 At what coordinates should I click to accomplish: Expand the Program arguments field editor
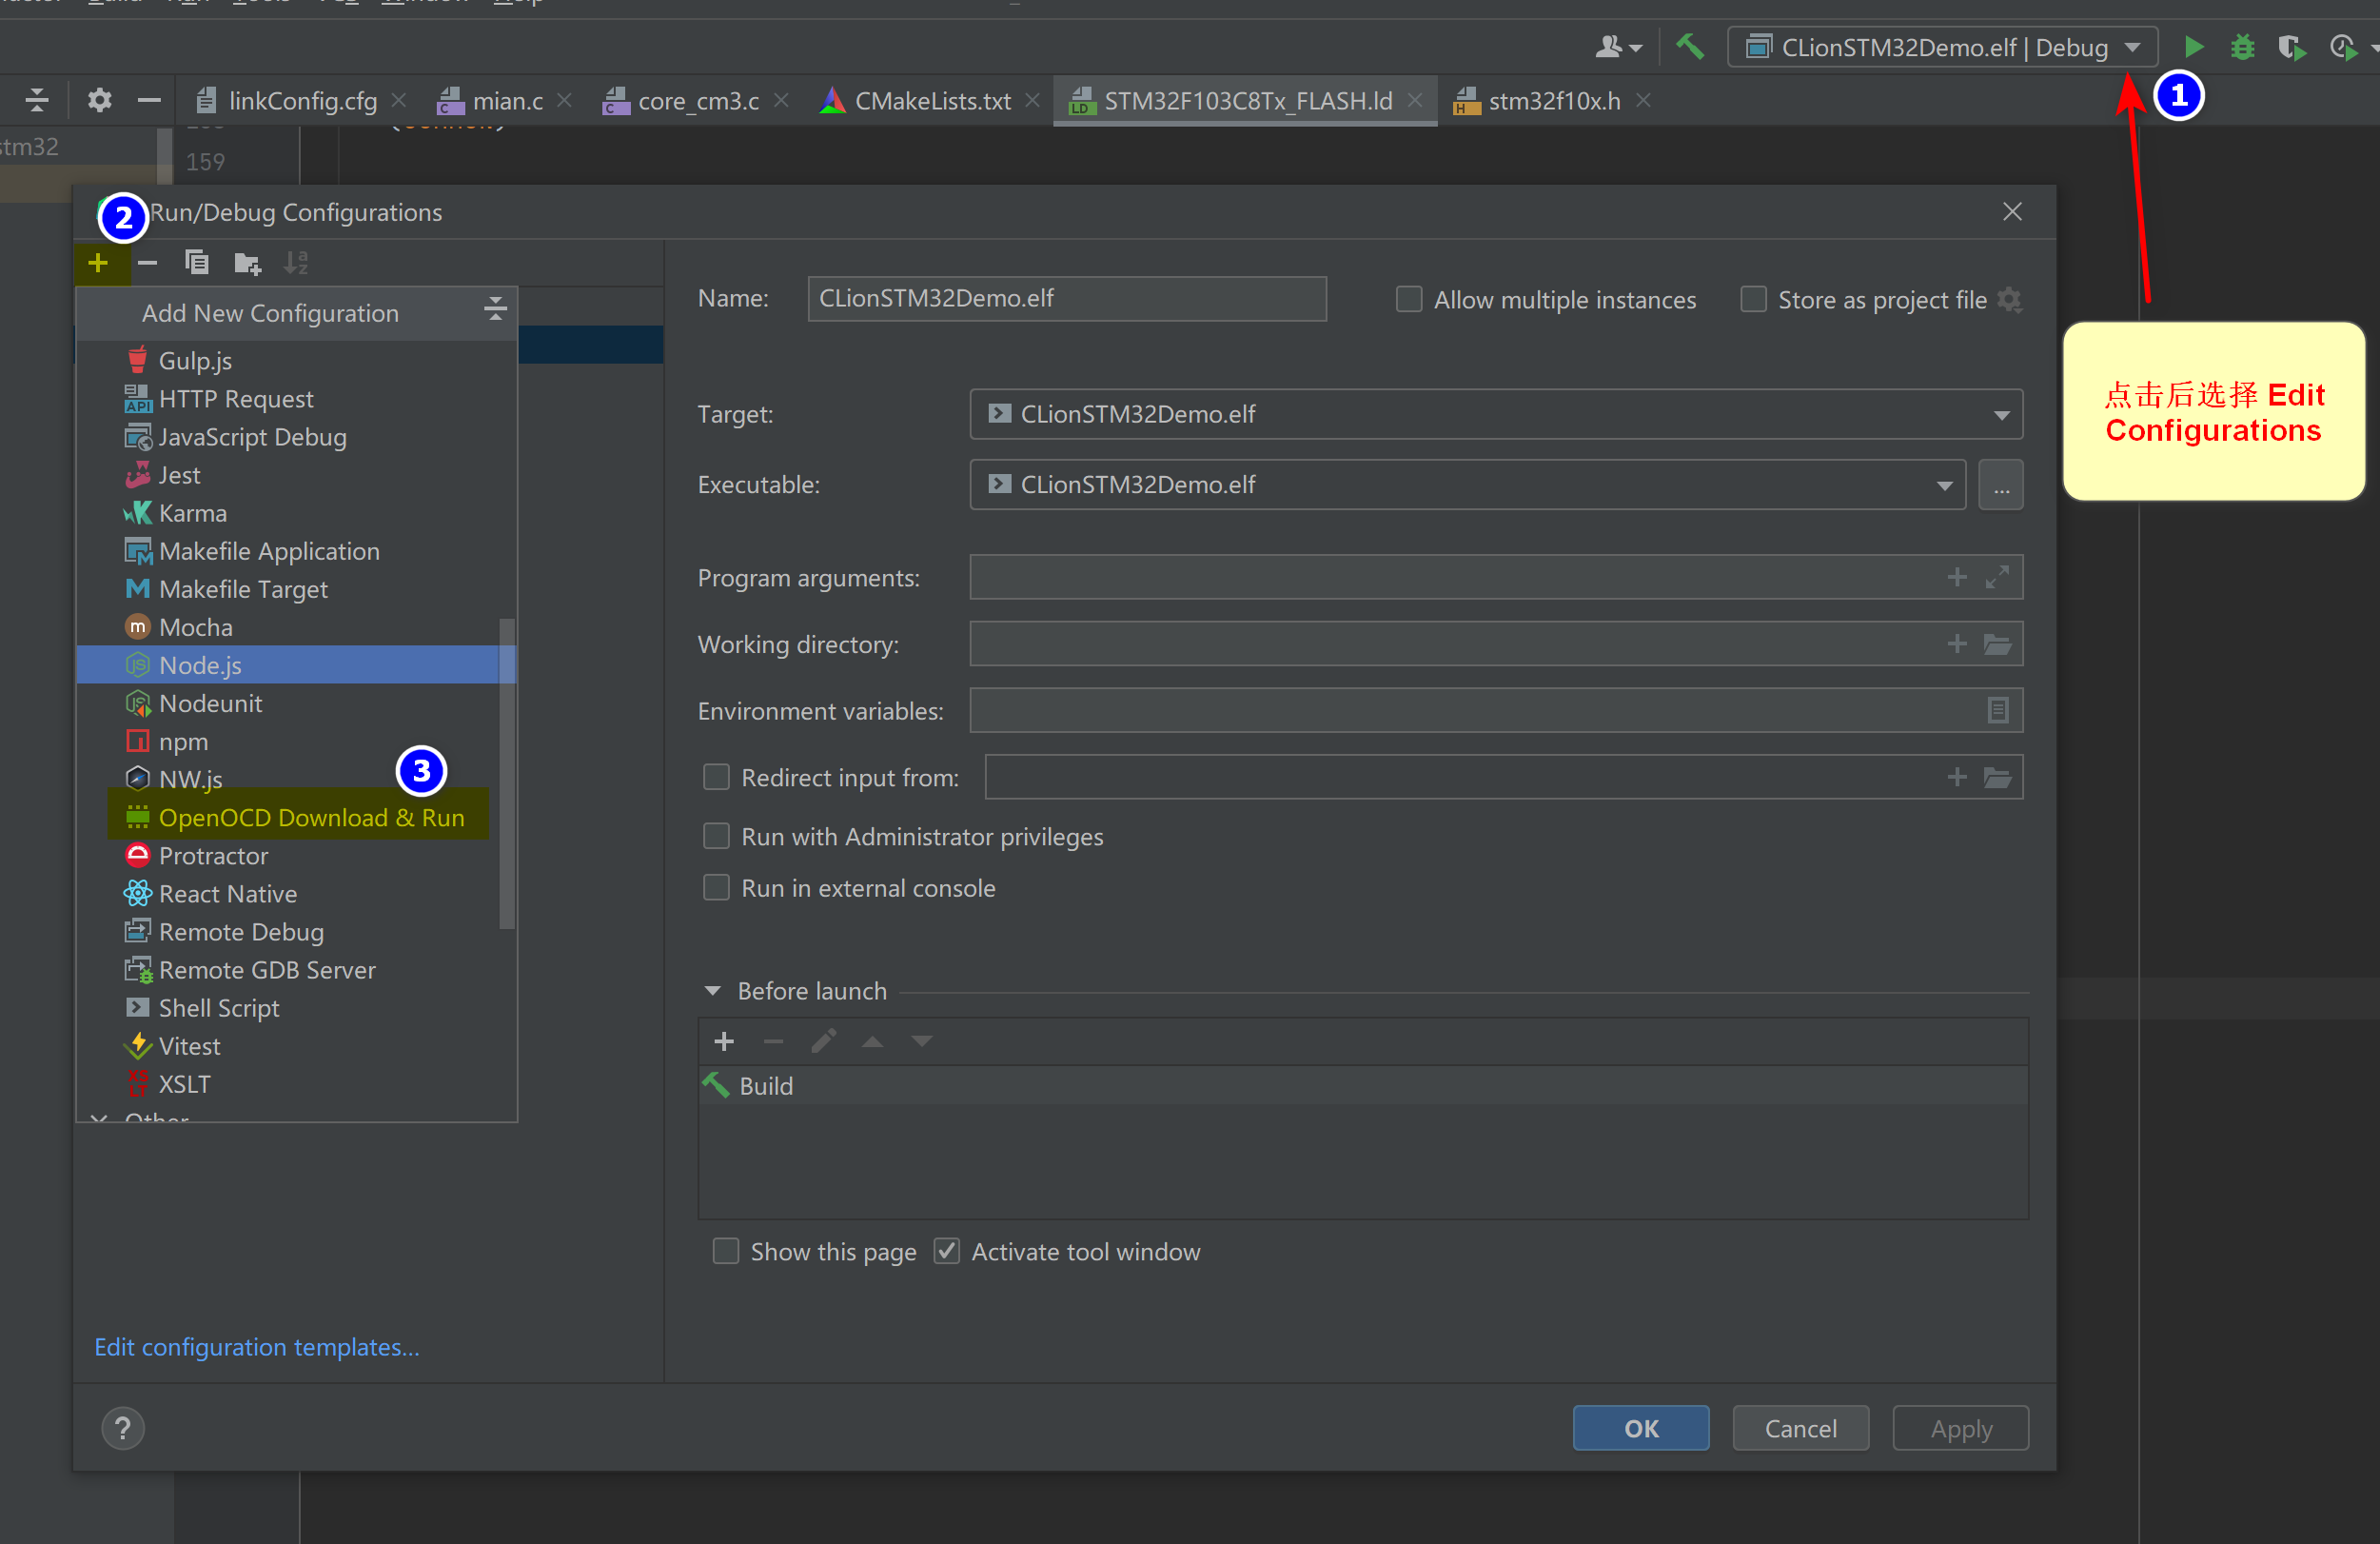[x=1997, y=577]
